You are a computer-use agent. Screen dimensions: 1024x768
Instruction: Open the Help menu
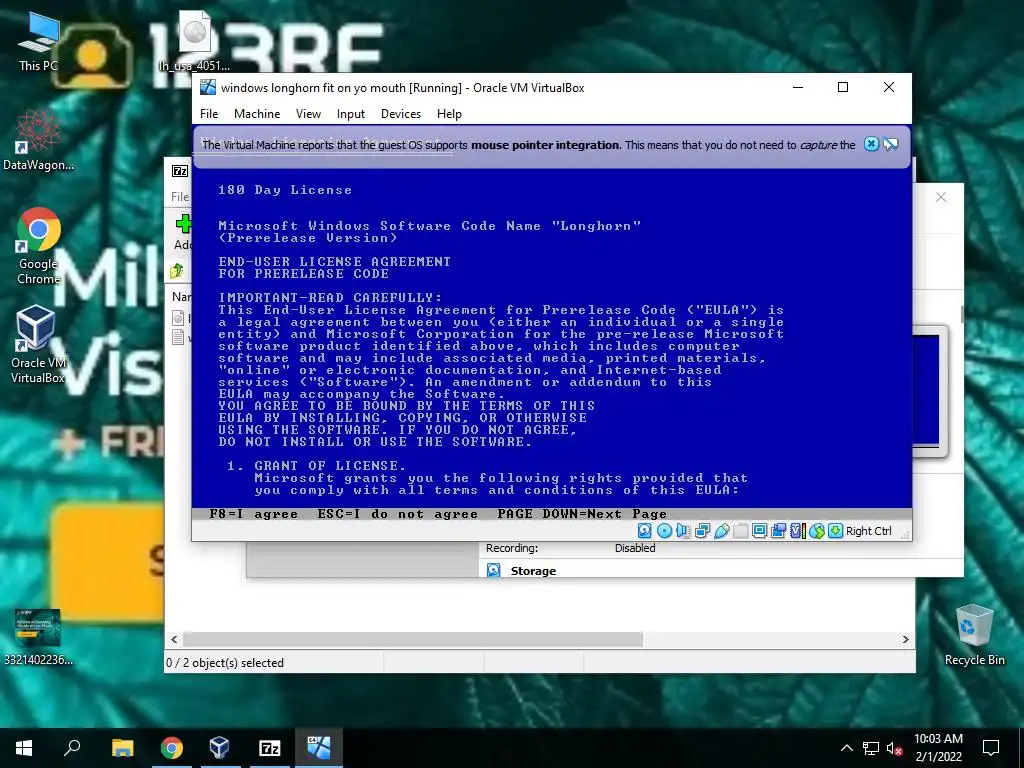[x=449, y=114]
